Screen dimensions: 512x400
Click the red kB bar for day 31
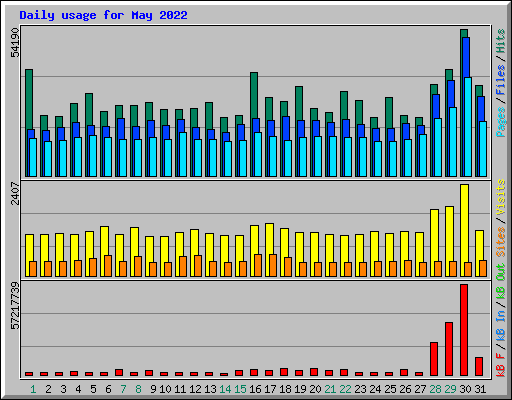479,366
